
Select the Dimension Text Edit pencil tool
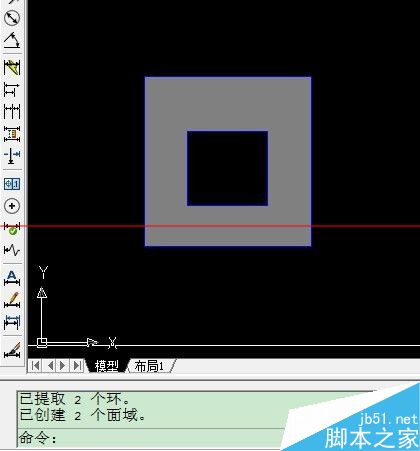pyautogui.click(x=12, y=300)
